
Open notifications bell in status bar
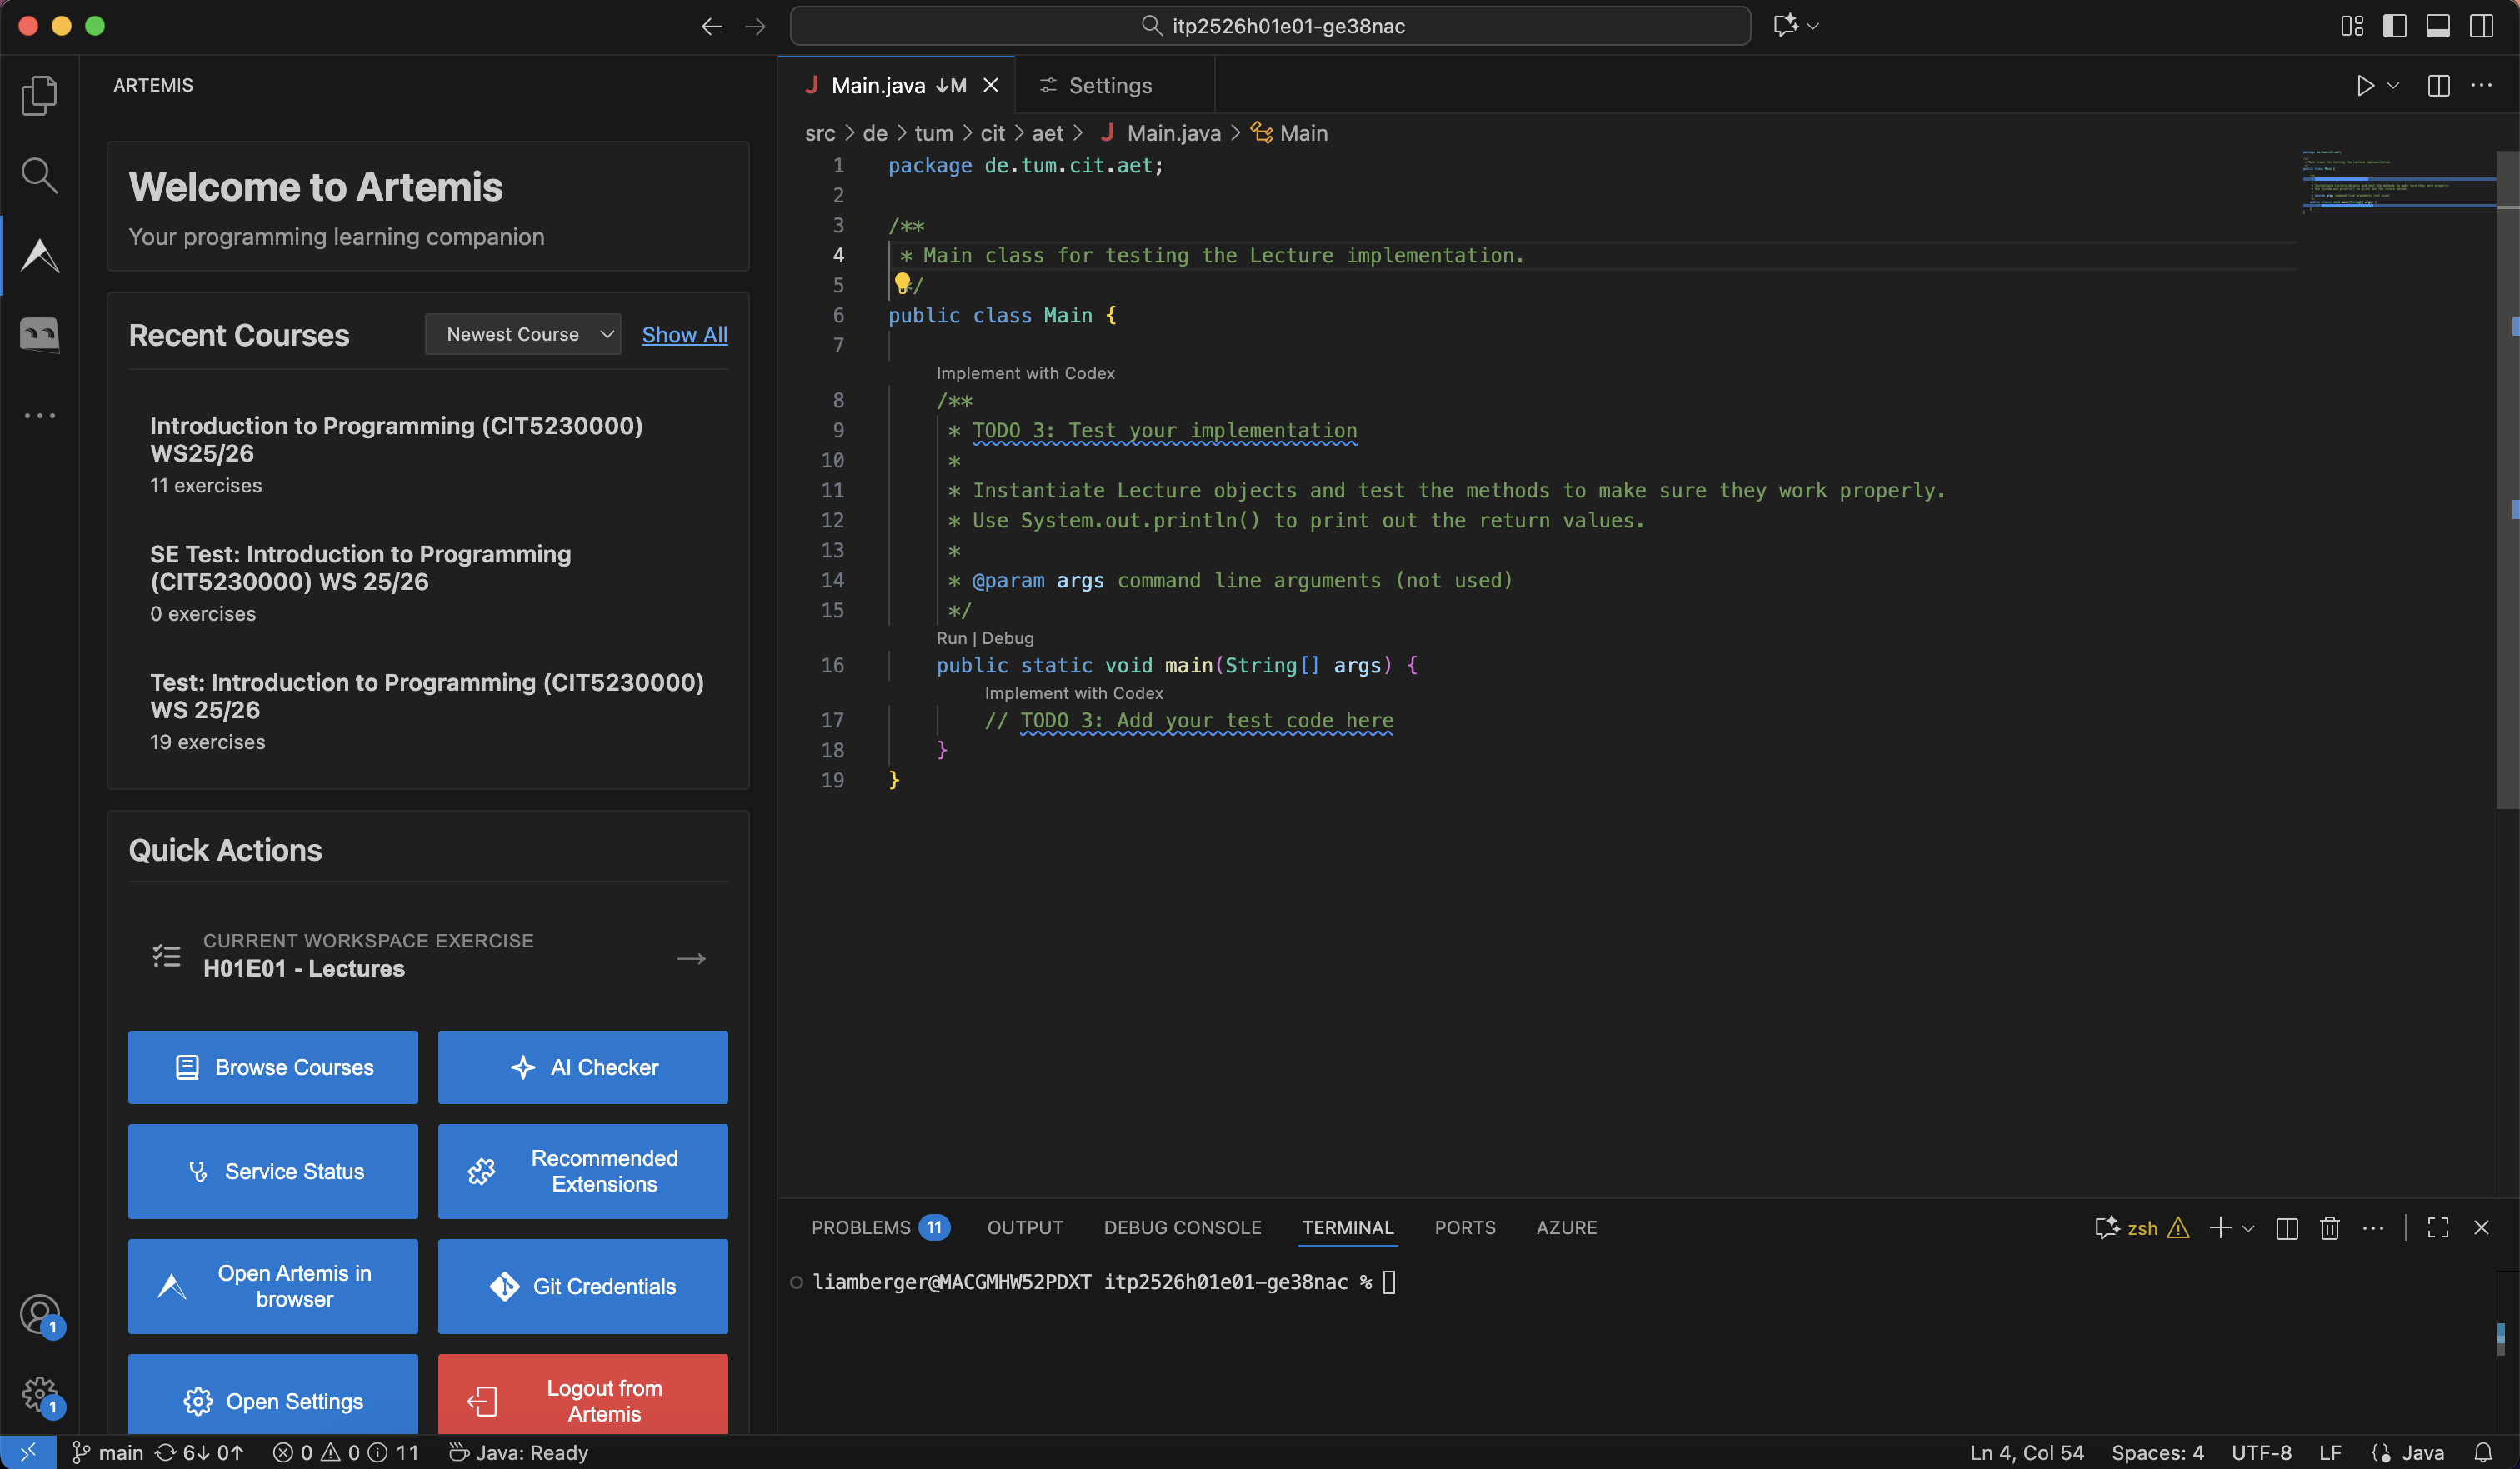coord(2483,1452)
